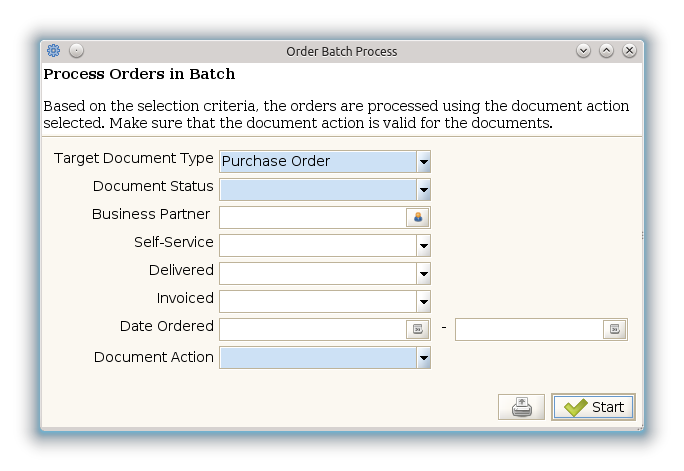Maximize the Order Batch Process window

pyautogui.click(x=607, y=51)
